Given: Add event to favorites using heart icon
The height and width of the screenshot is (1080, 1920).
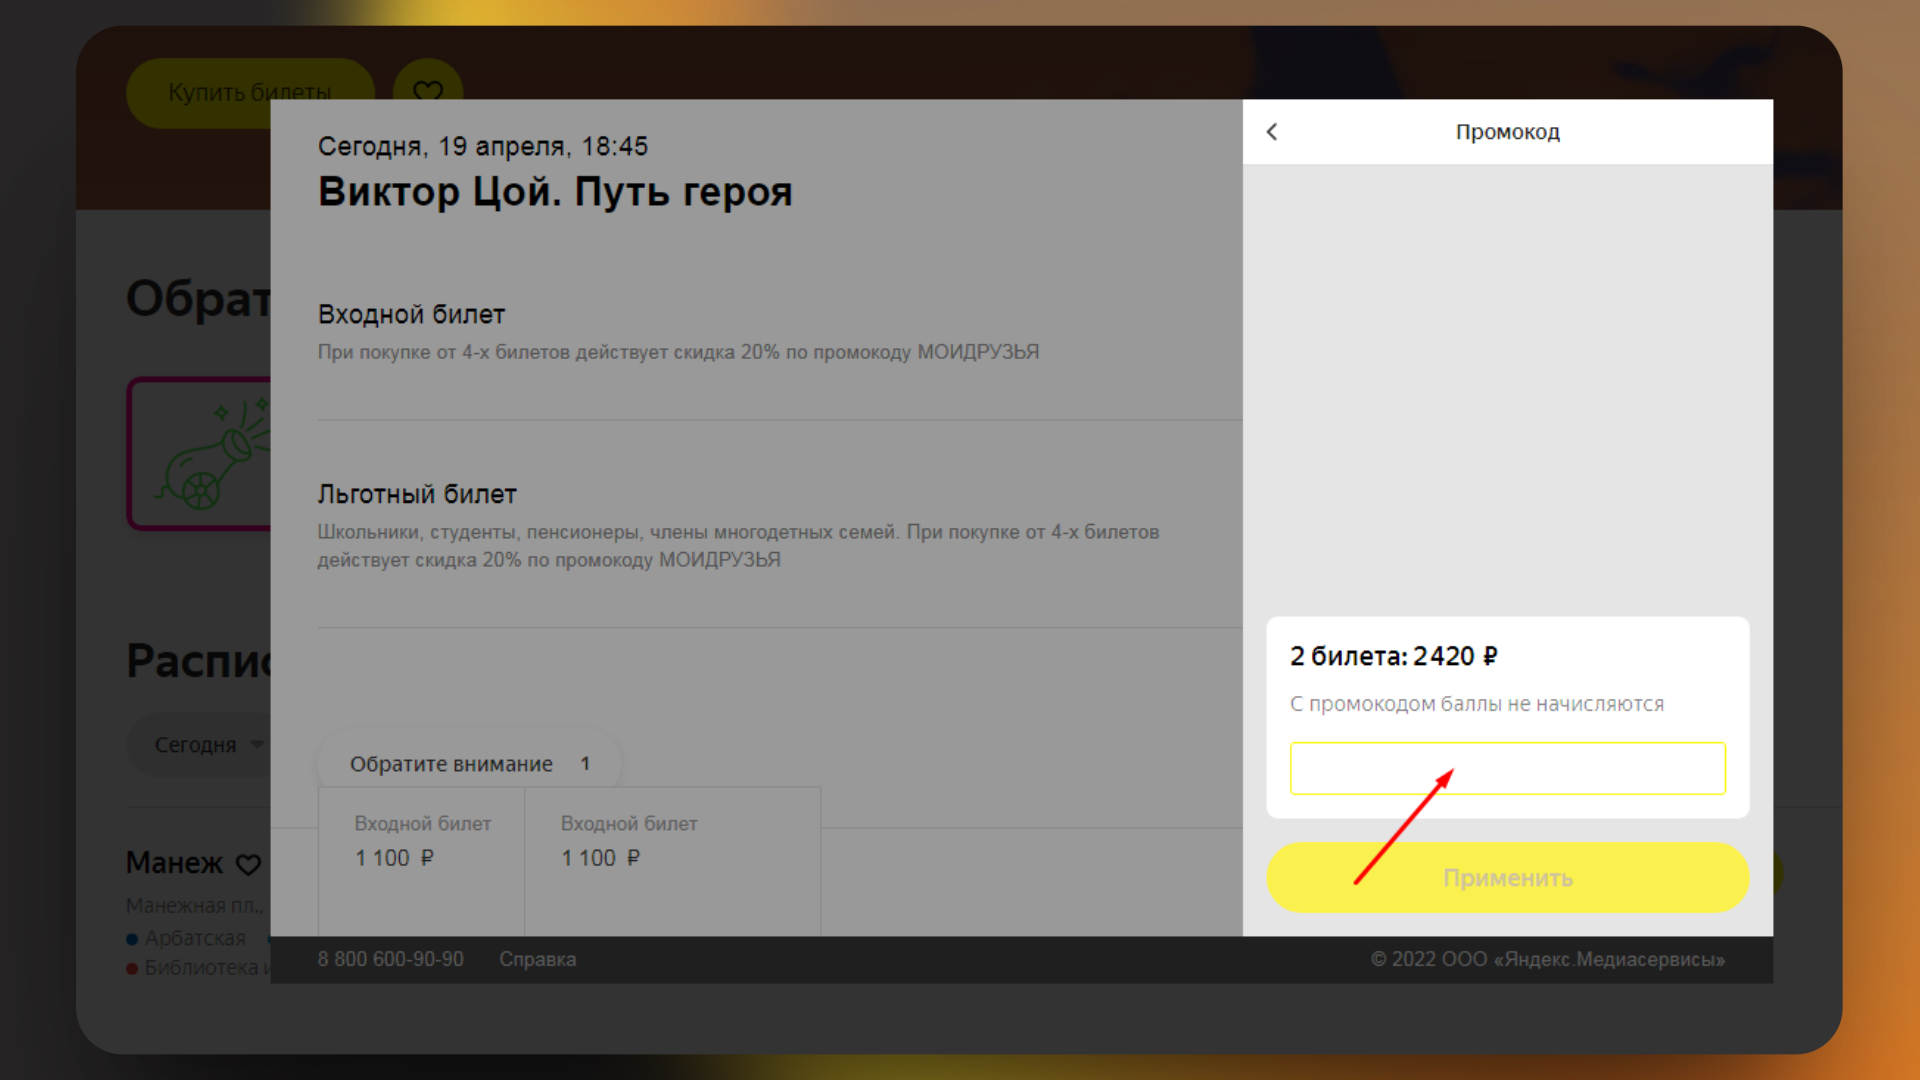Looking at the screenshot, I should [428, 93].
